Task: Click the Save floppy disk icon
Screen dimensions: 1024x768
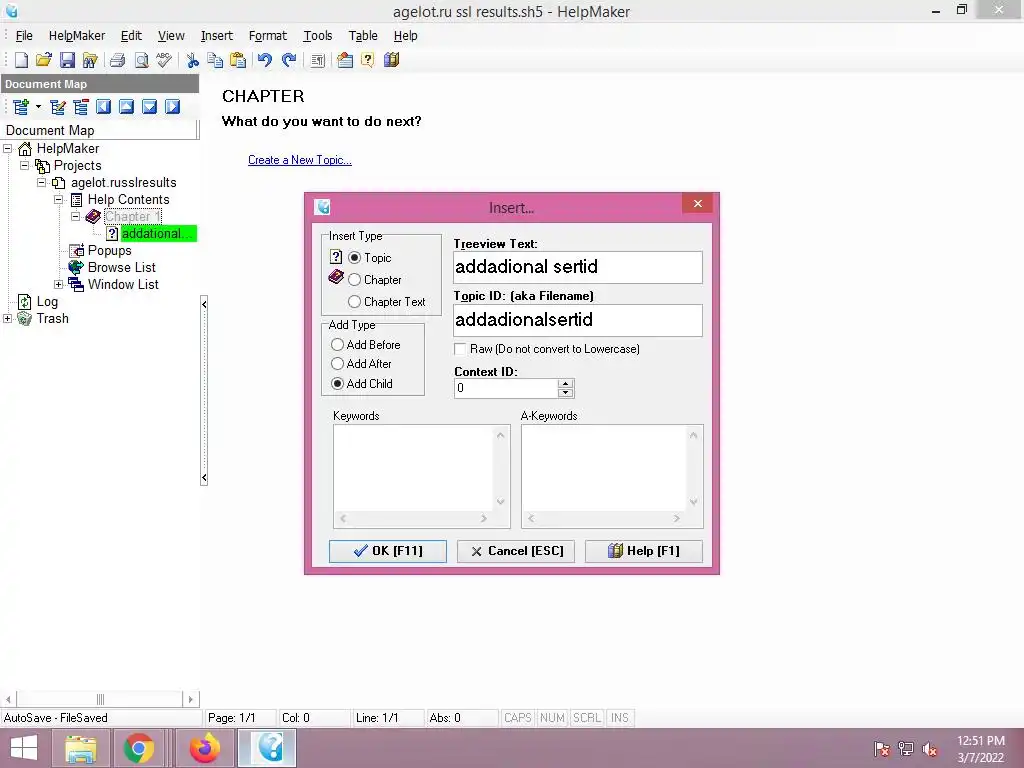Action: coord(67,60)
